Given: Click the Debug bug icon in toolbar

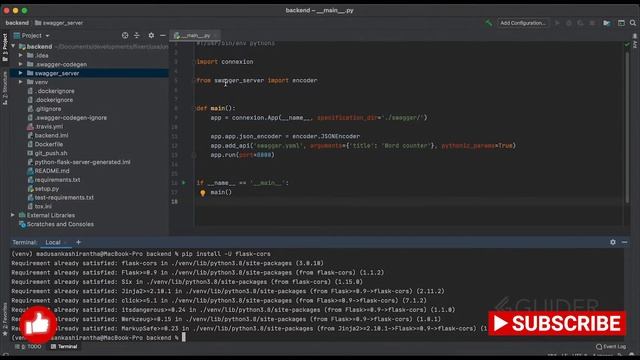Looking at the screenshot, I should (x=569, y=23).
